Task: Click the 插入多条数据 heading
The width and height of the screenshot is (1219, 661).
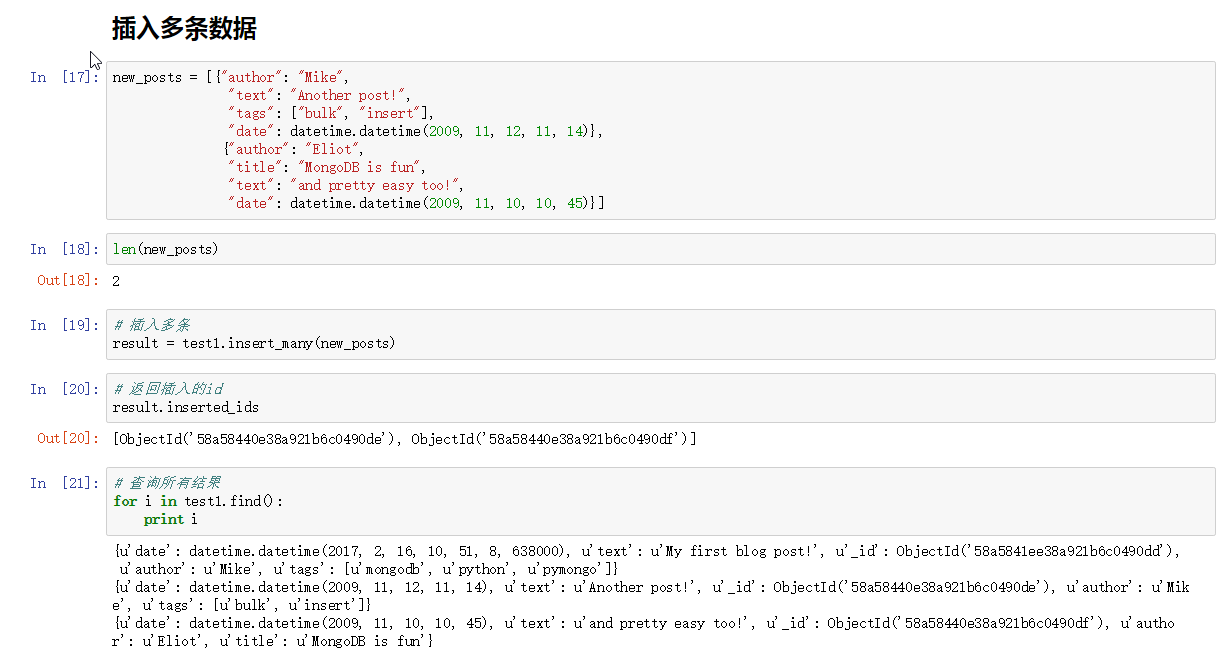Action: (x=184, y=30)
